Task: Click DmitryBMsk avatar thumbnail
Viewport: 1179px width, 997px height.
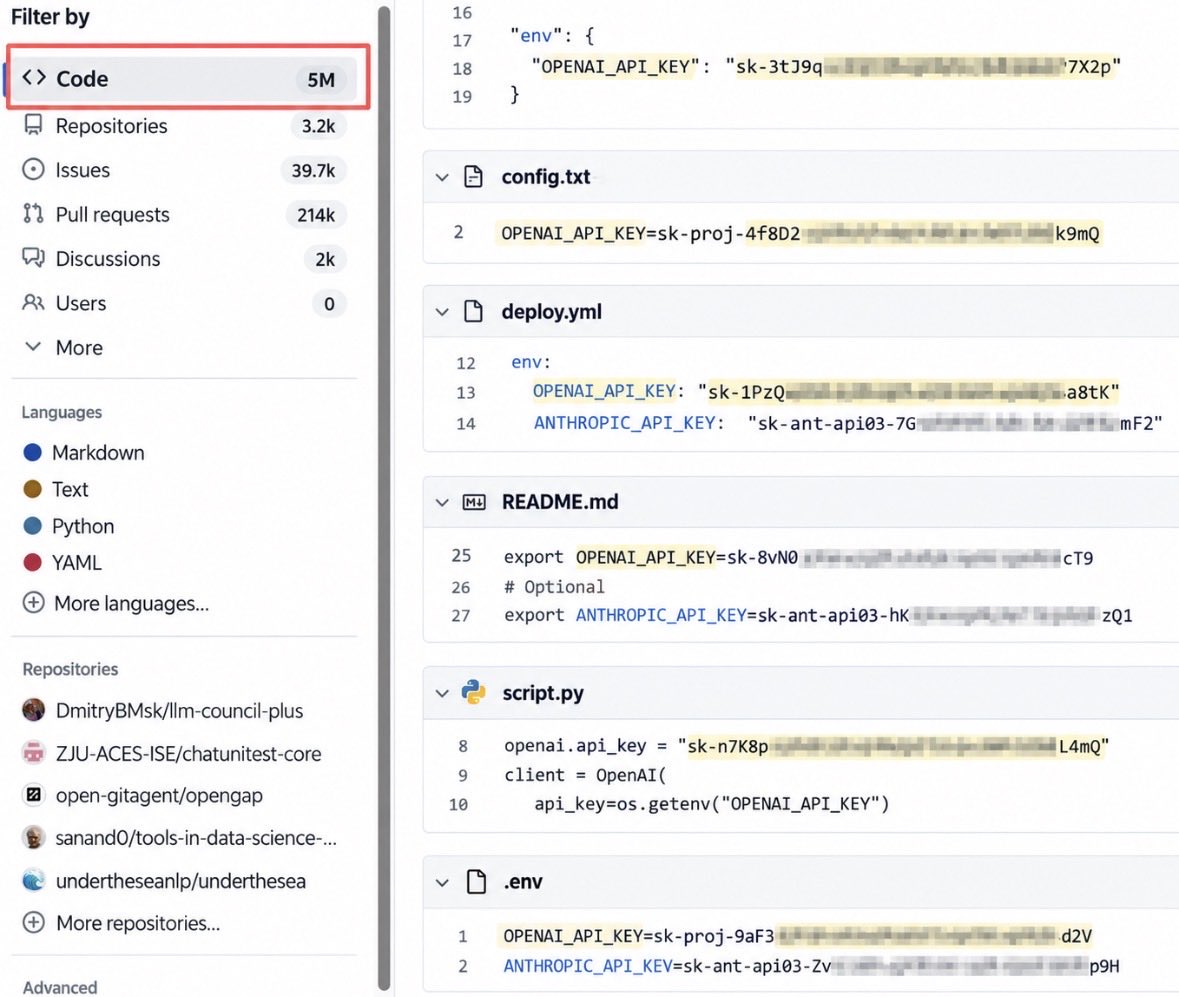Action: pos(33,710)
